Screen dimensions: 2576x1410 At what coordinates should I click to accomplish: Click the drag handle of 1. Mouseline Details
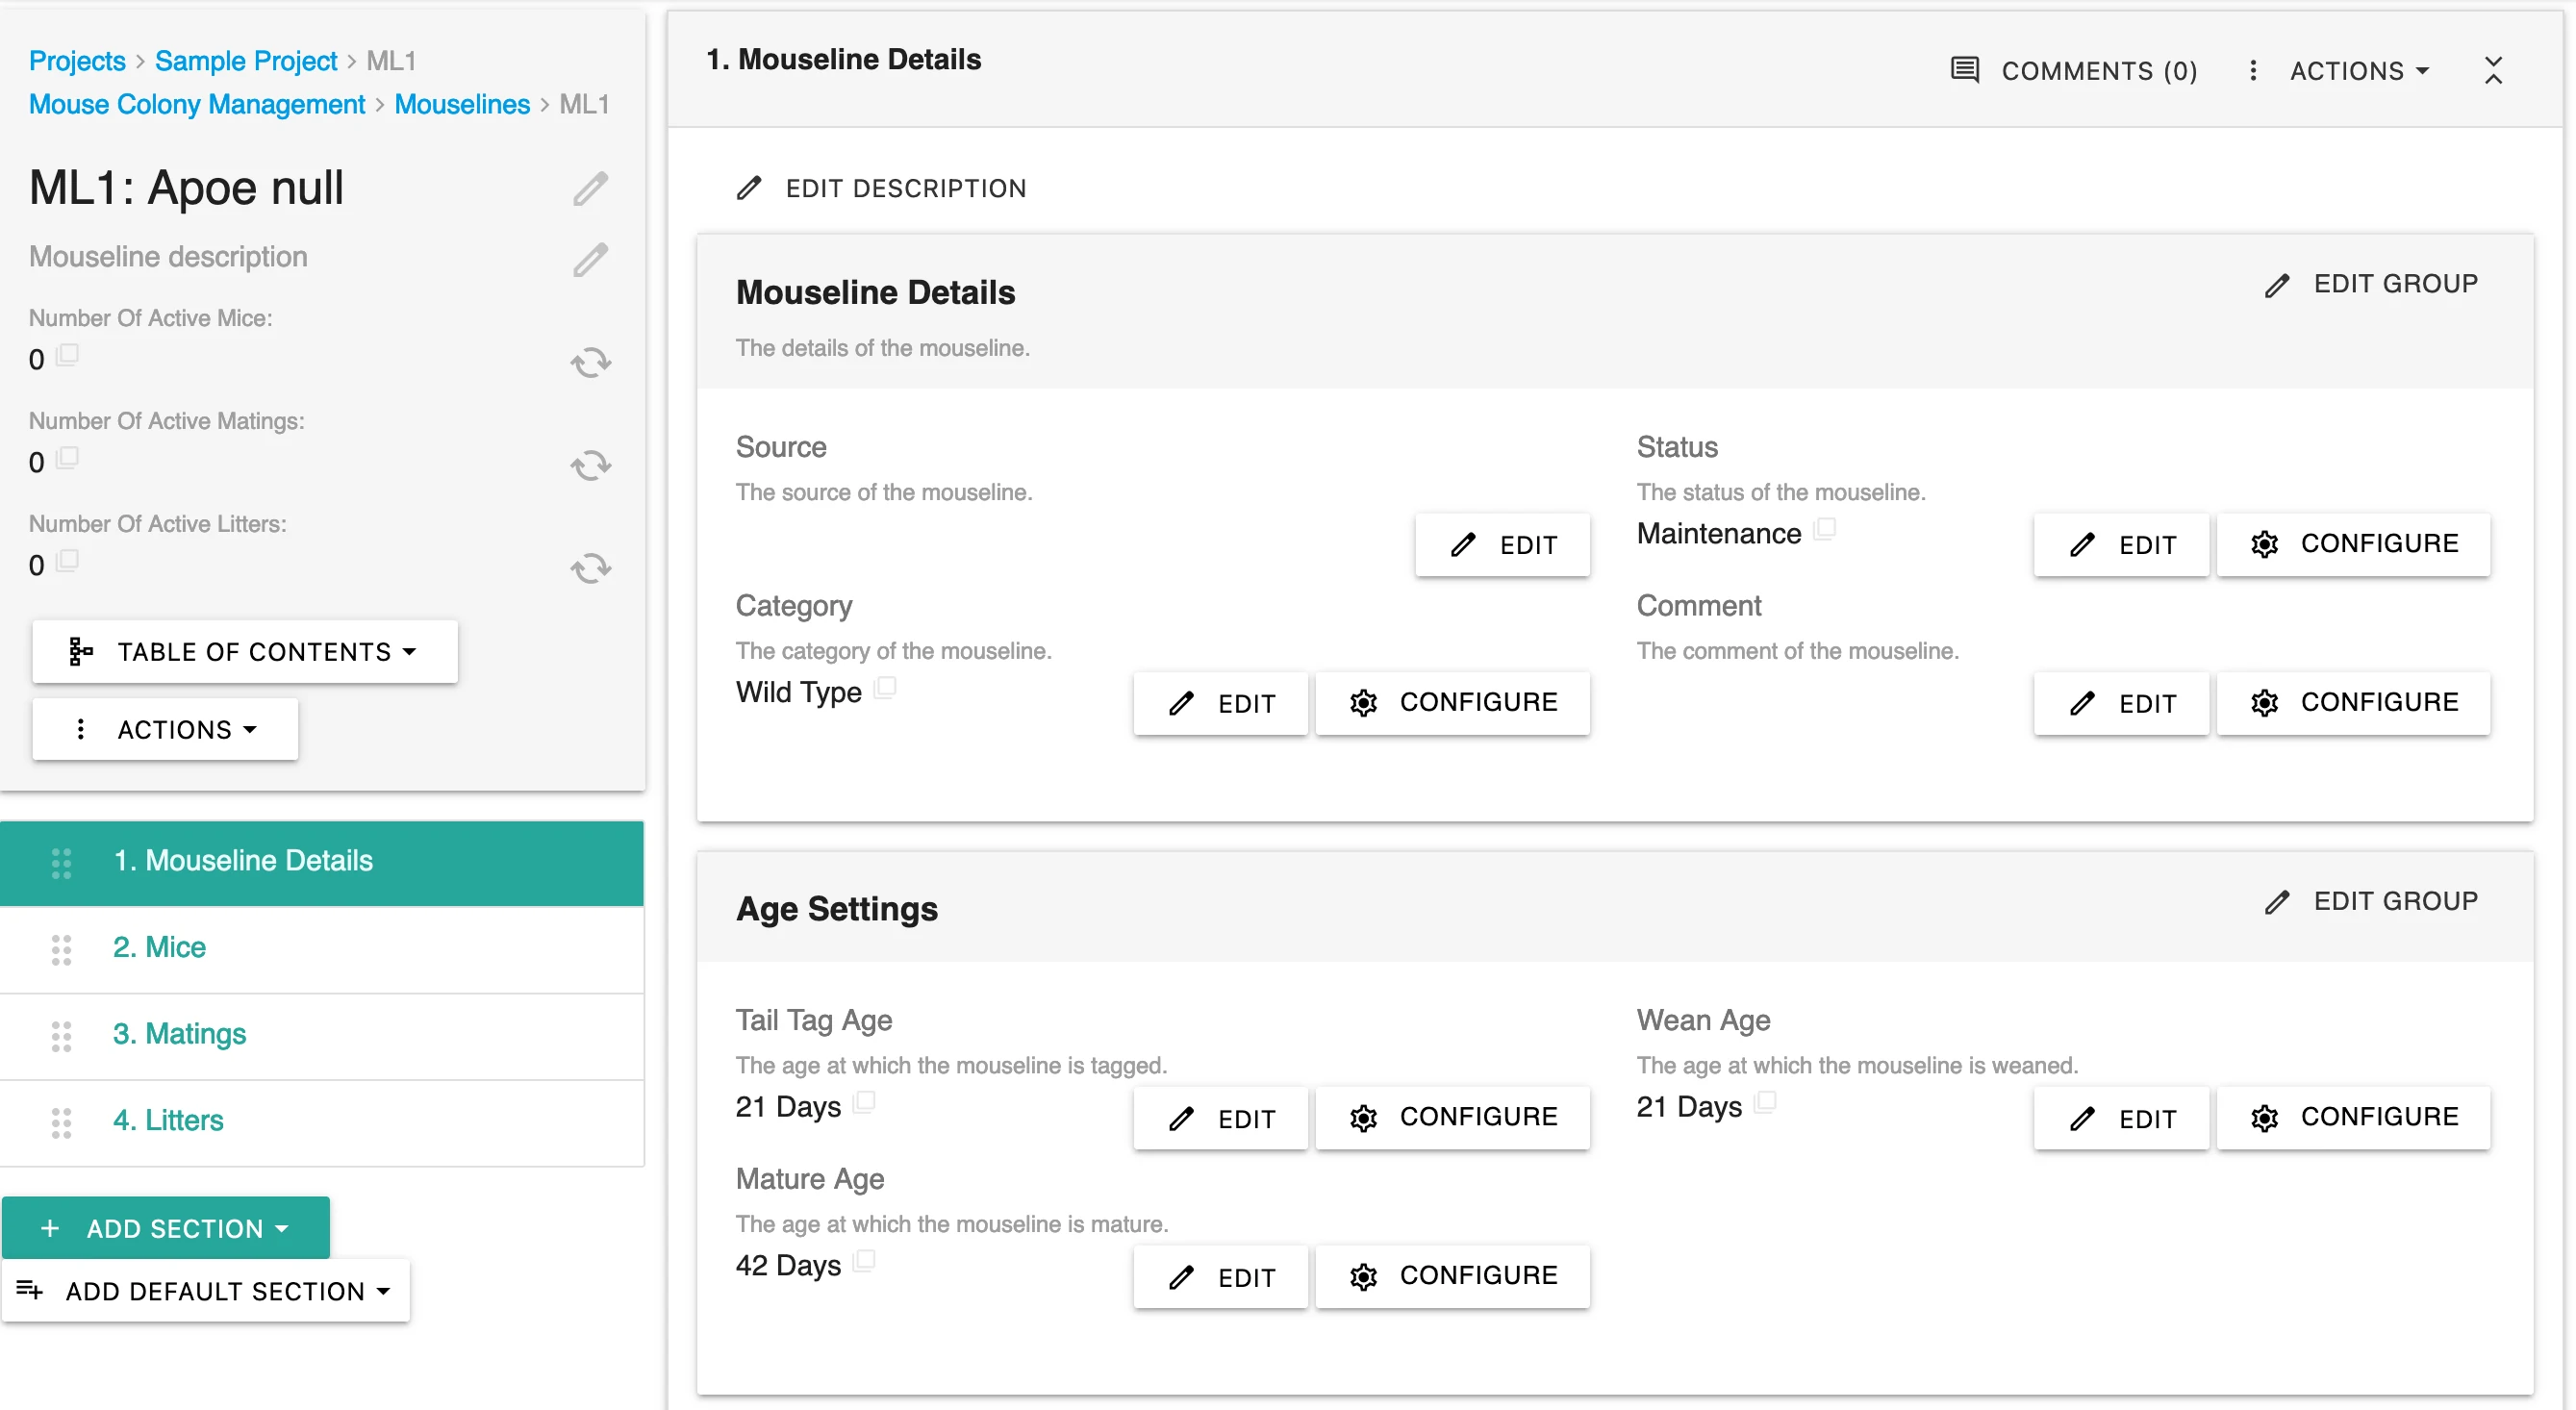61,863
